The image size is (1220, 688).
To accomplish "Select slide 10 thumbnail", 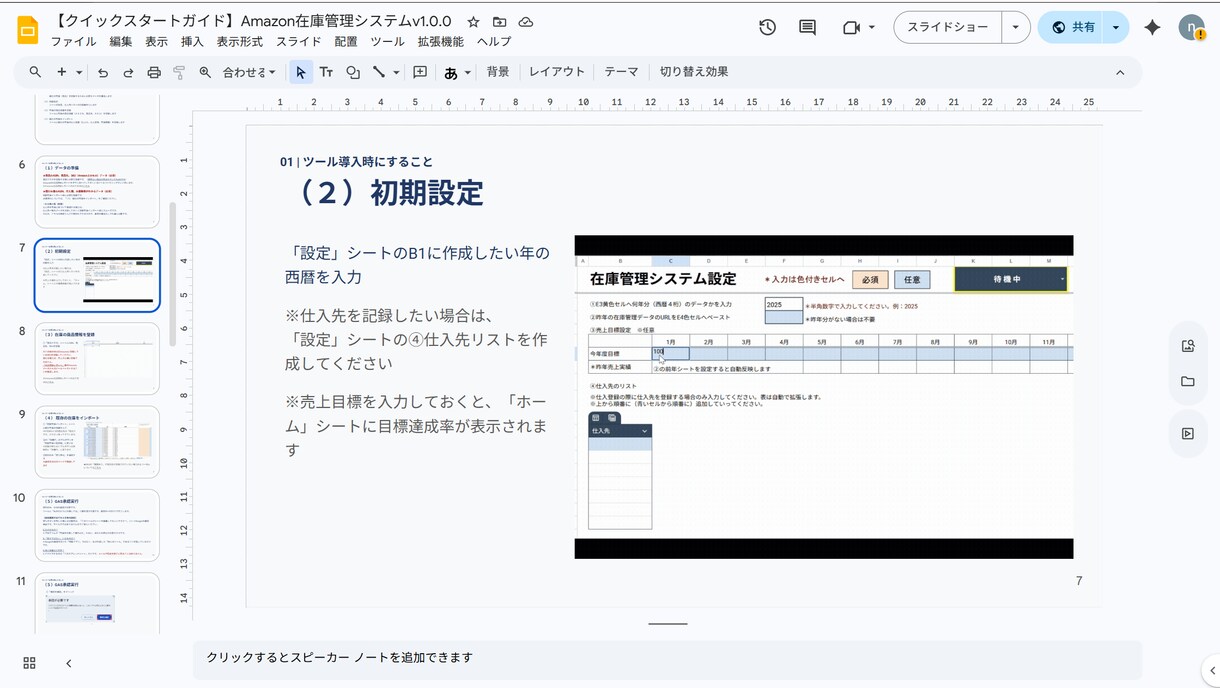I will click(x=97, y=525).
